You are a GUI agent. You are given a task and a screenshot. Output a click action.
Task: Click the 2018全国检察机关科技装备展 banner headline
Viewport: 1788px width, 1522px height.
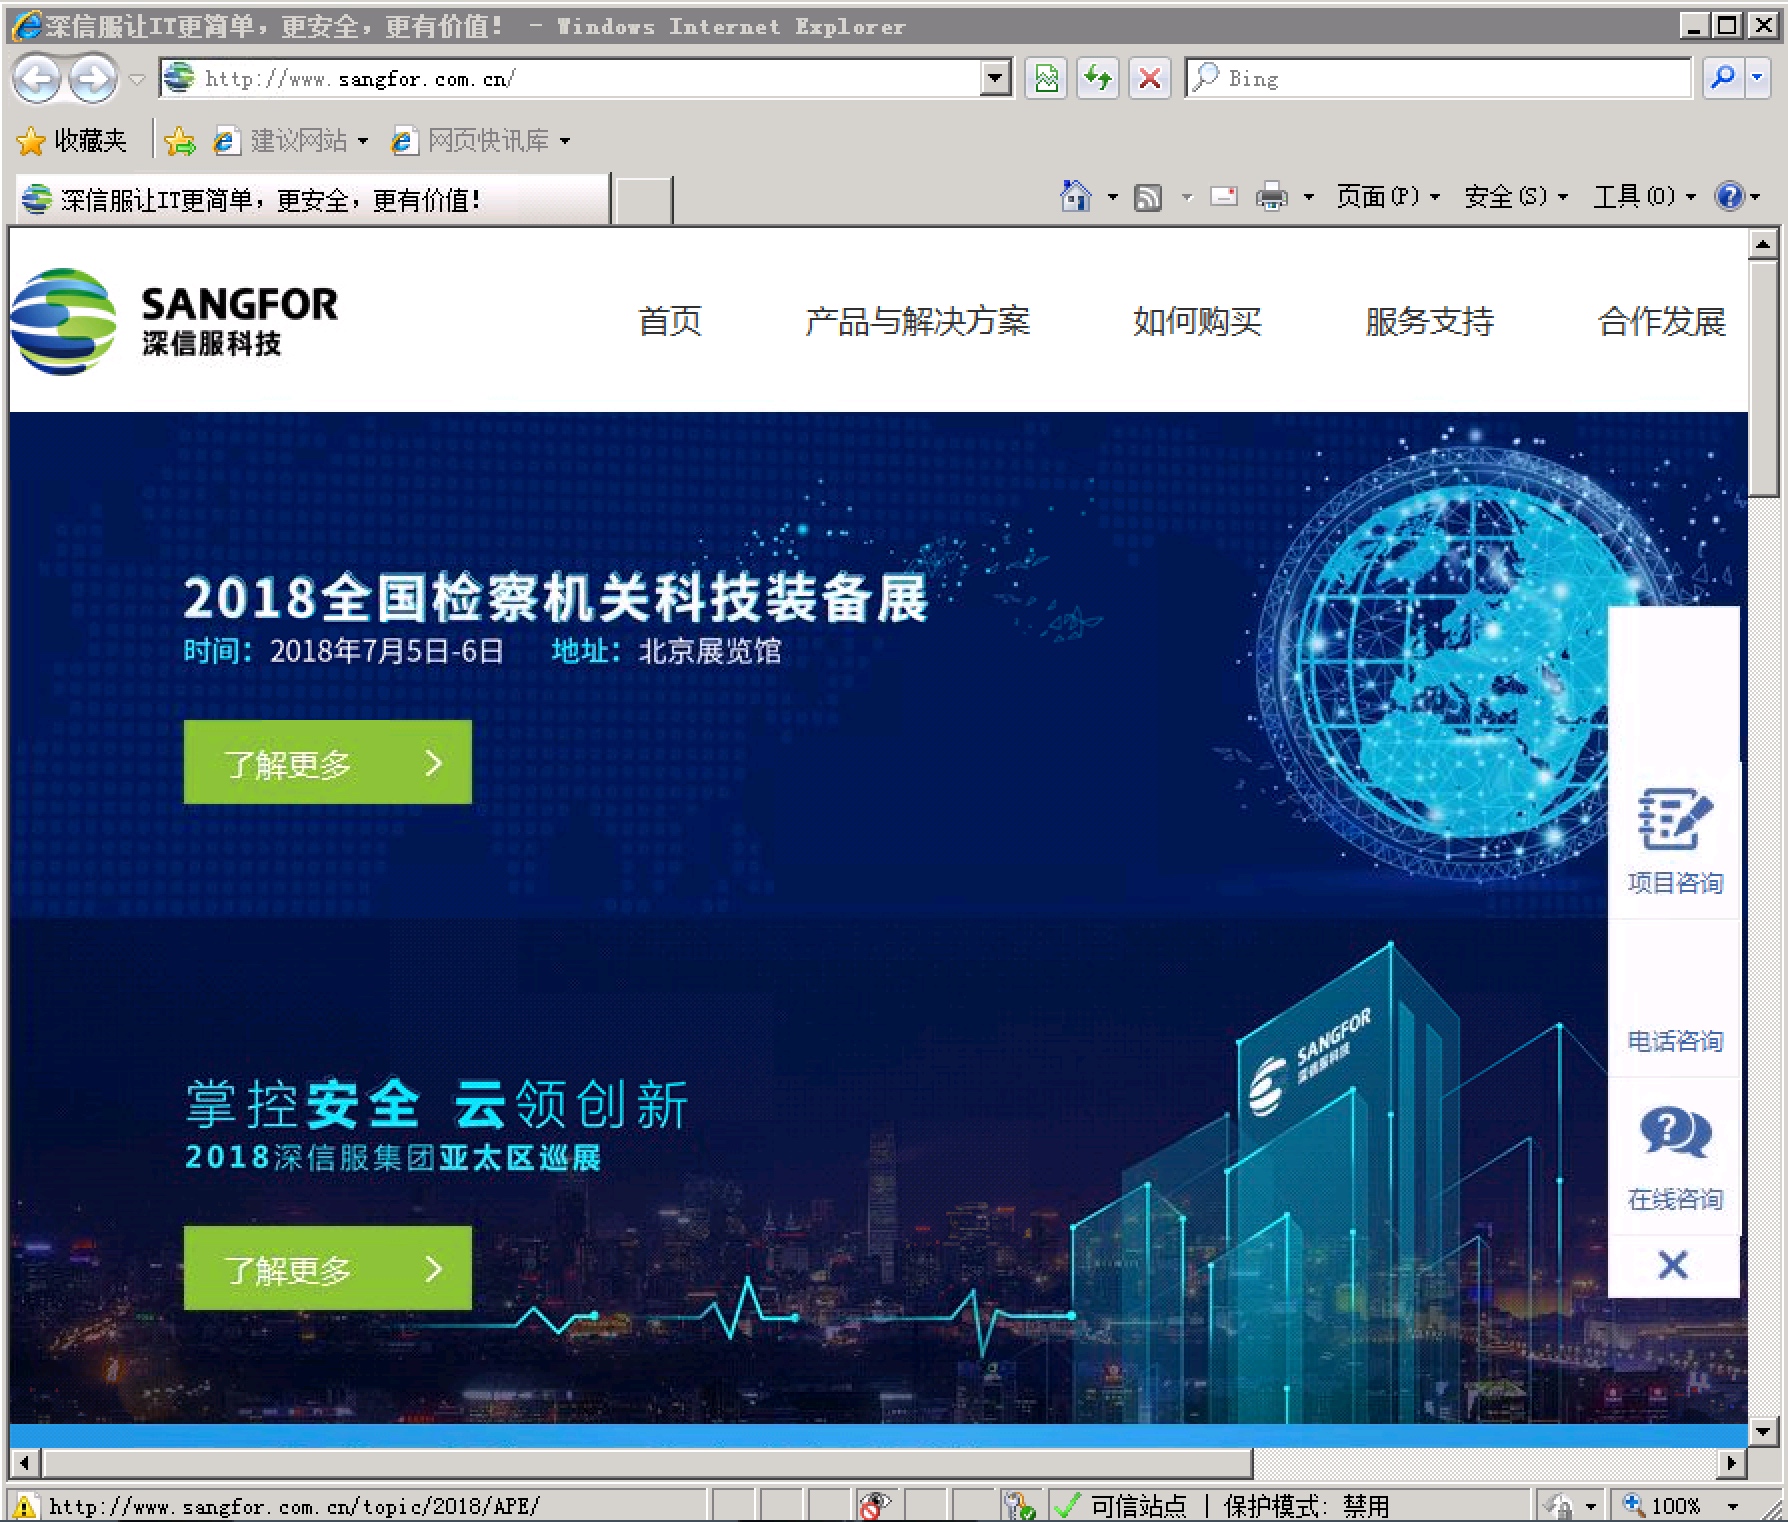tap(555, 599)
